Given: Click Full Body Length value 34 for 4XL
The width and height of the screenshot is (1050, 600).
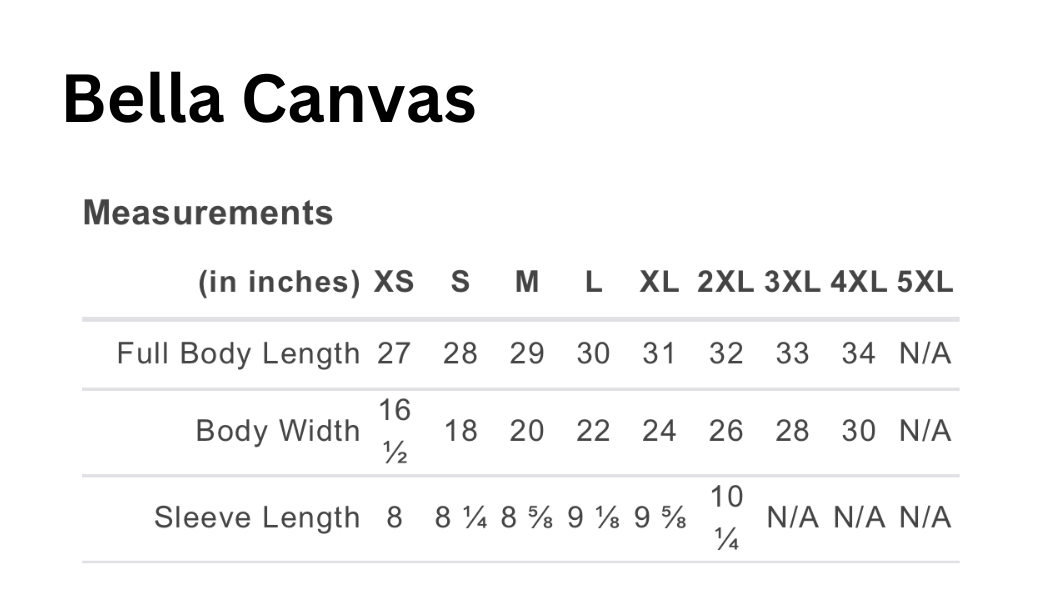Looking at the screenshot, I should tap(858, 353).
